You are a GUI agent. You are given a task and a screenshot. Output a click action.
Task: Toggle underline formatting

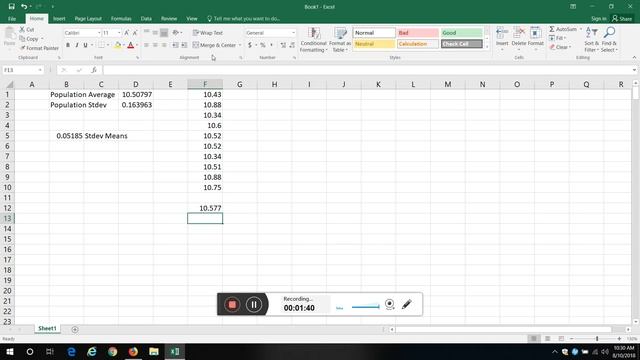click(x=85, y=45)
